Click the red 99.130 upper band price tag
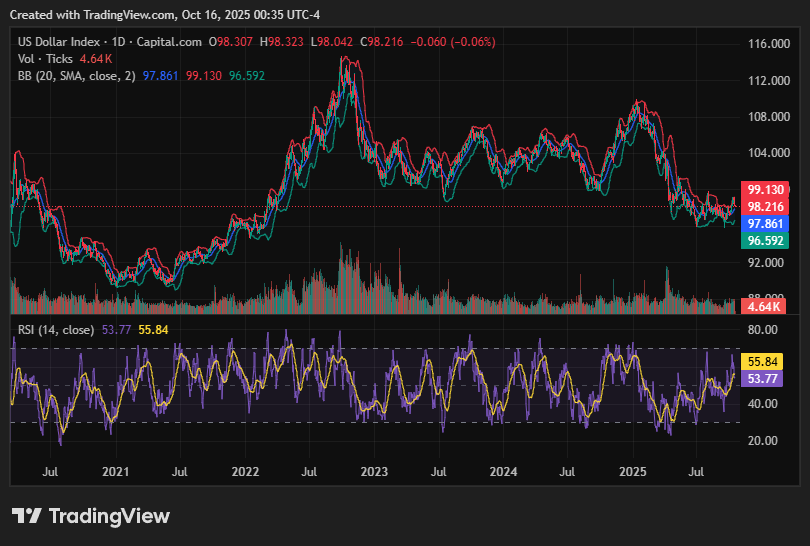 coord(764,189)
